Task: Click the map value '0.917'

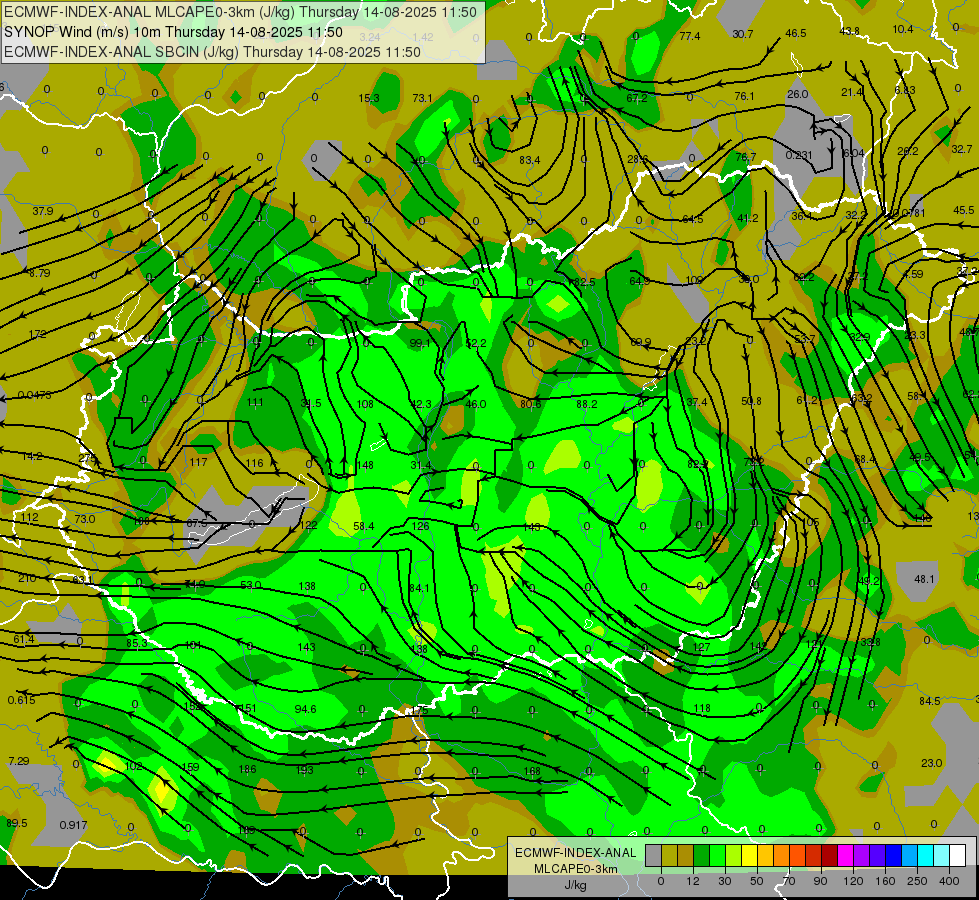Action: (73, 825)
